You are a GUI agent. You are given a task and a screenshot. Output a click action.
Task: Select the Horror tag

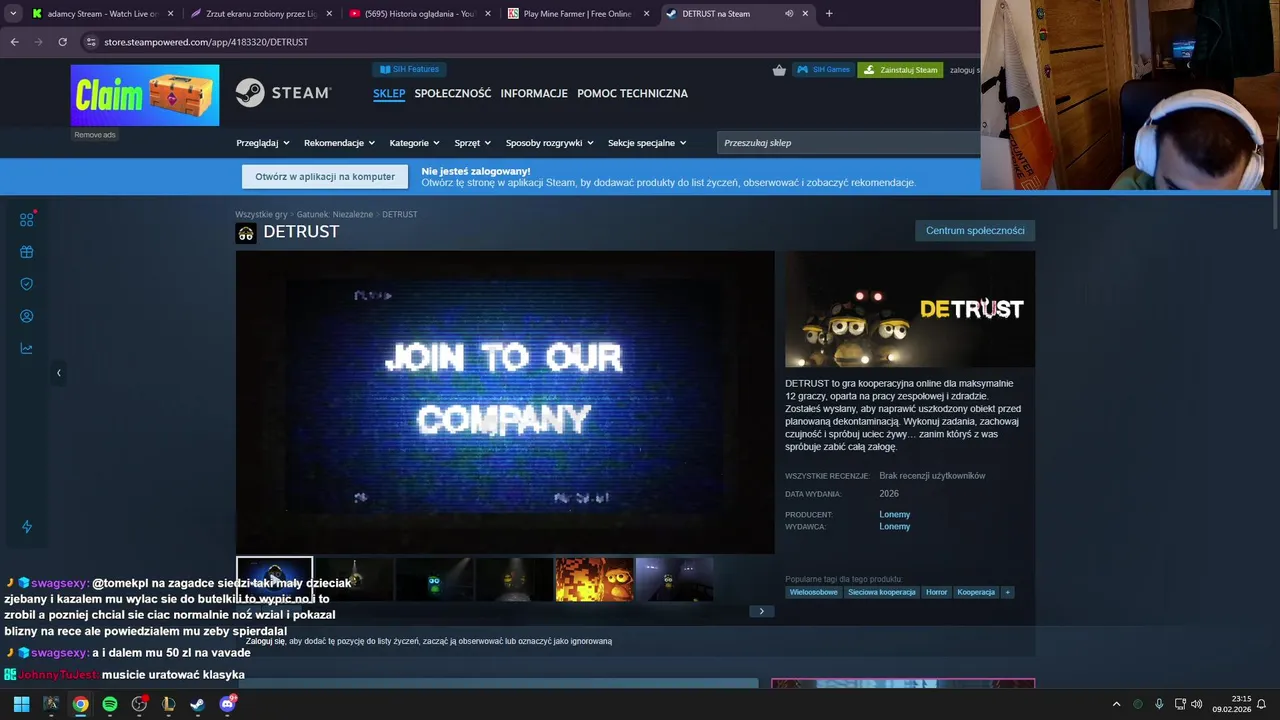pos(936,592)
